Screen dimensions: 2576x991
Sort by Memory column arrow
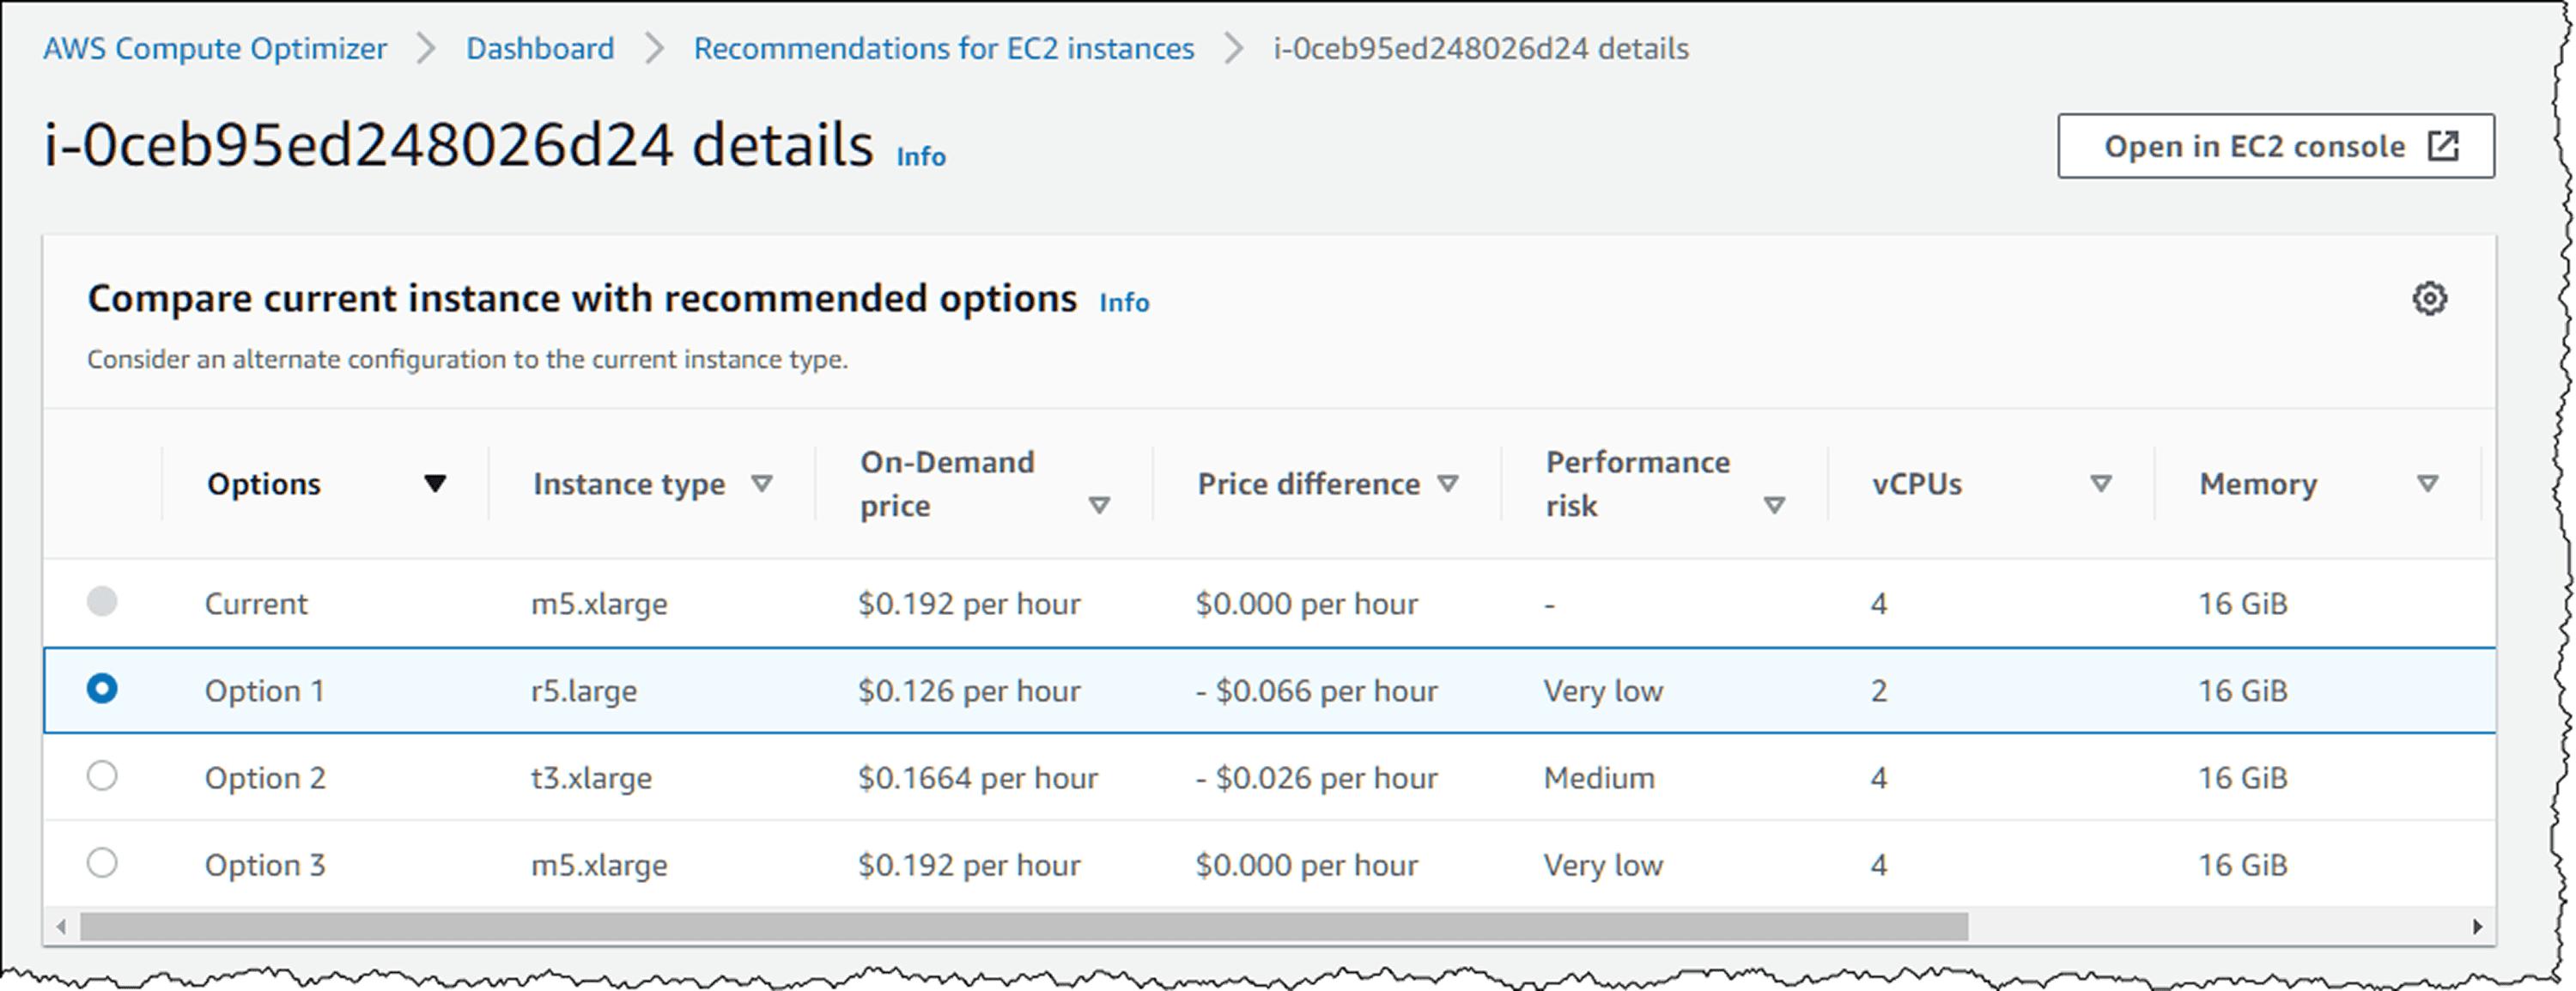click(2427, 484)
